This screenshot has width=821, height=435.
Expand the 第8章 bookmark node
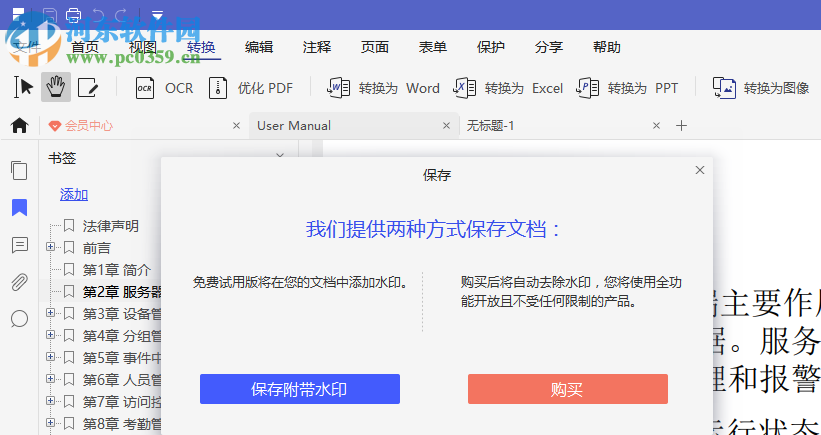pos(51,422)
